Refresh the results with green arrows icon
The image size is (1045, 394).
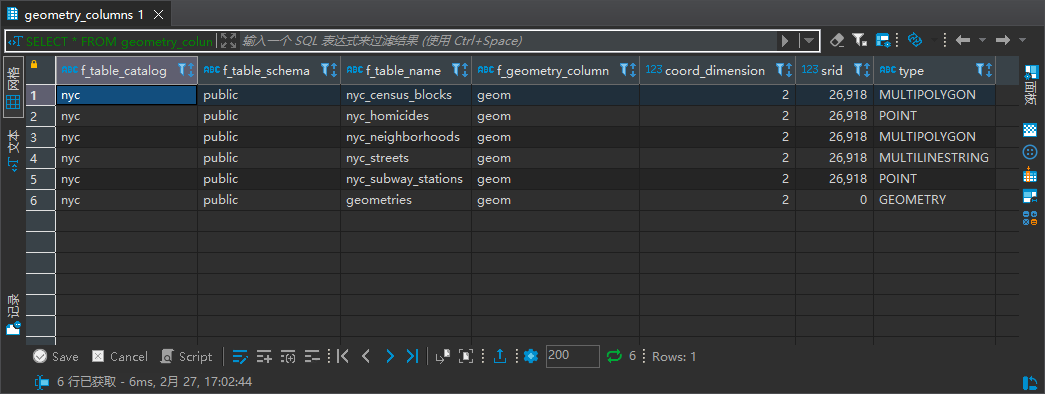coord(614,357)
